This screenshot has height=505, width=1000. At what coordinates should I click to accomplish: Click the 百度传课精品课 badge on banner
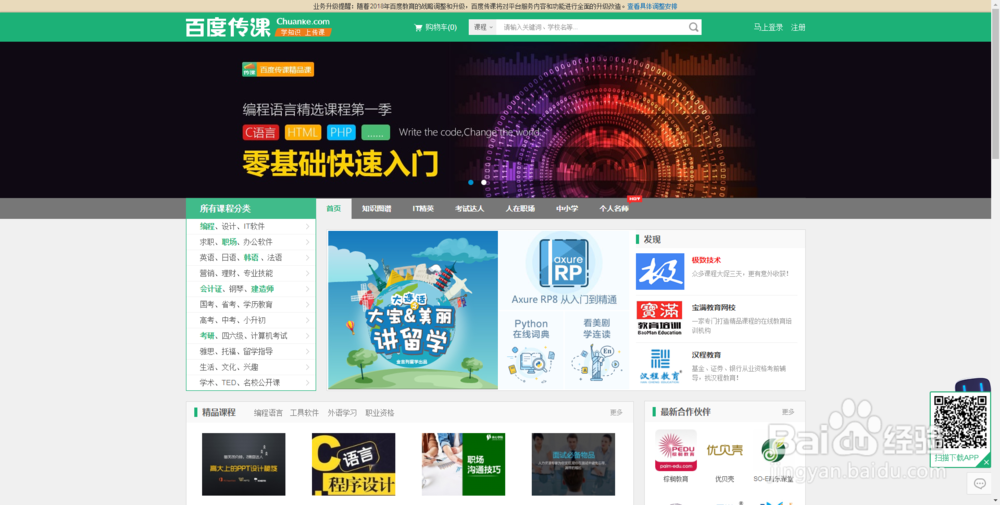point(278,70)
